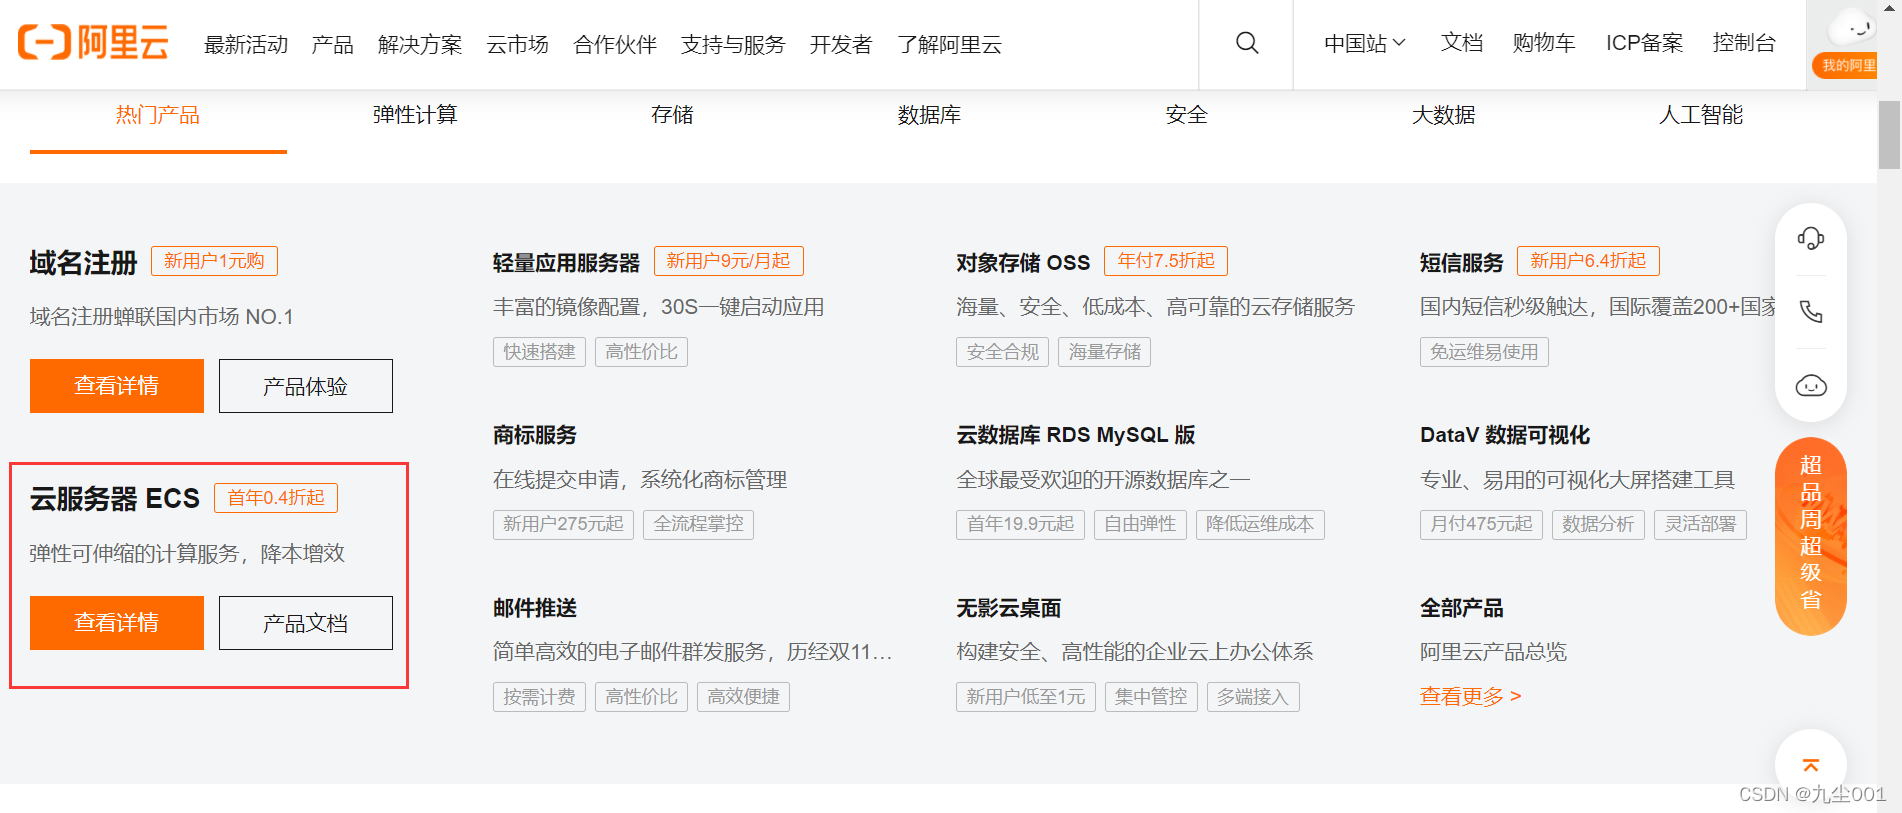The height and width of the screenshot is (813, 1902).
Task: Open the 云服务器 ECS heading
Action: point(115,499)
